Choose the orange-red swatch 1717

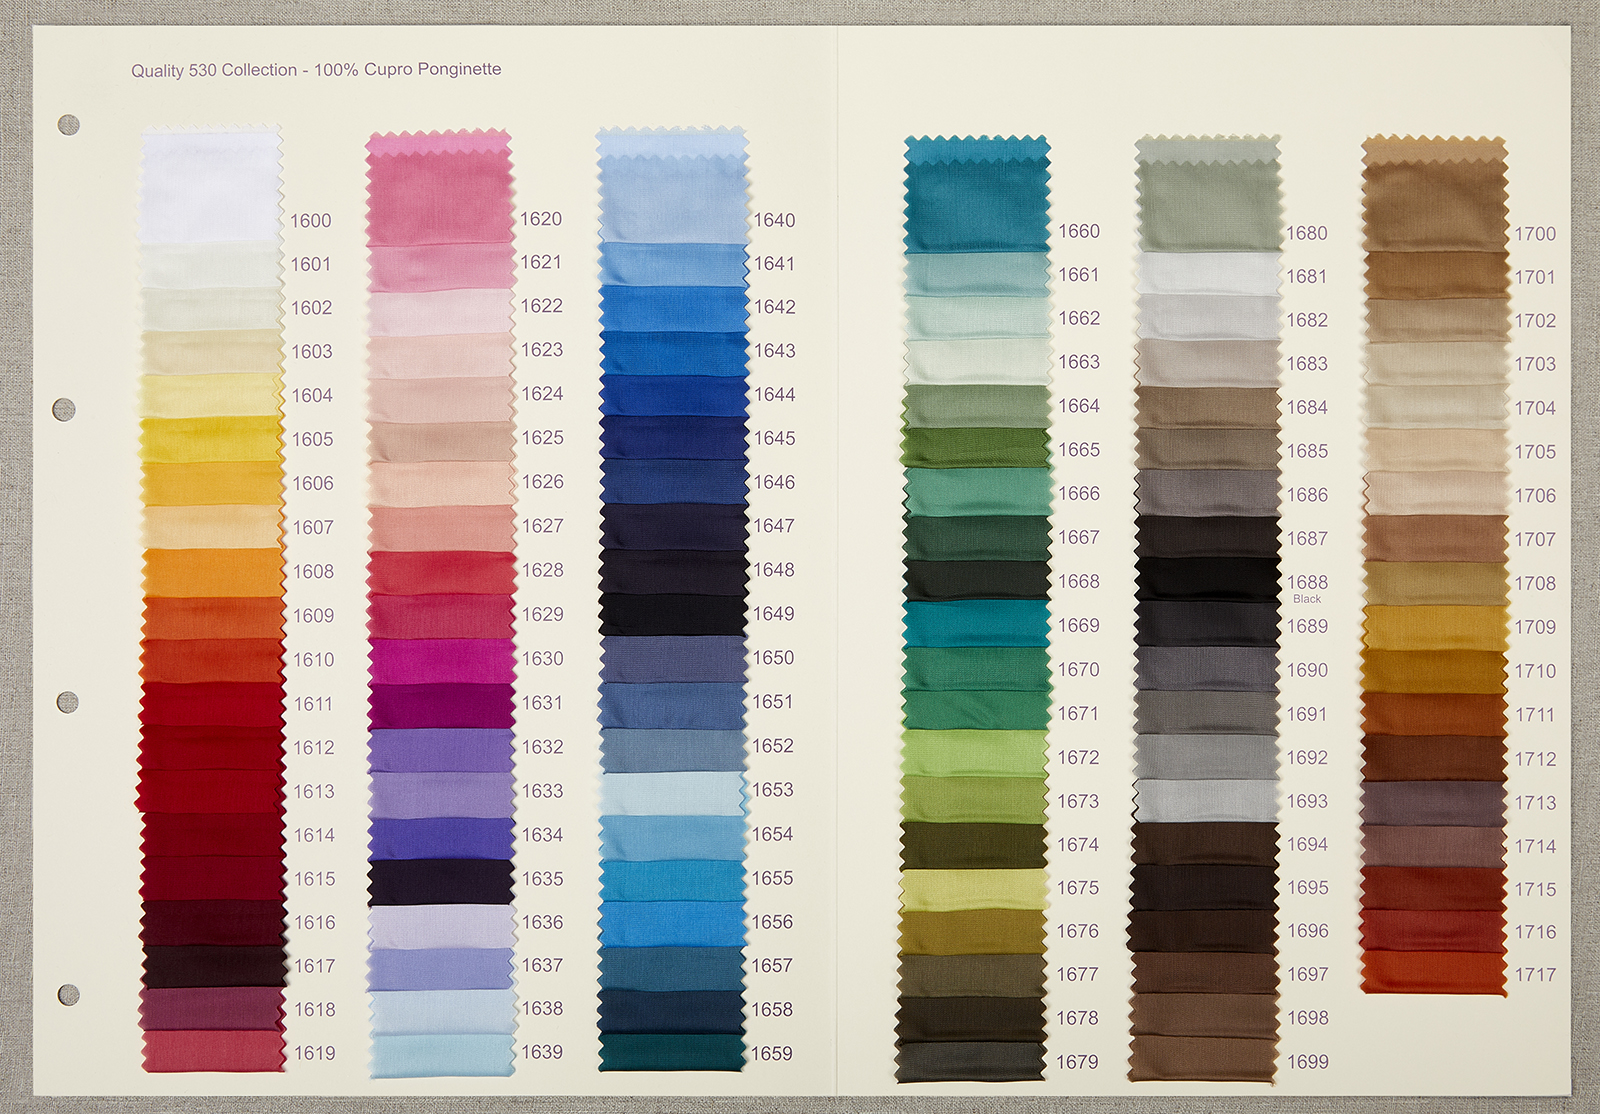point(1434,973)
